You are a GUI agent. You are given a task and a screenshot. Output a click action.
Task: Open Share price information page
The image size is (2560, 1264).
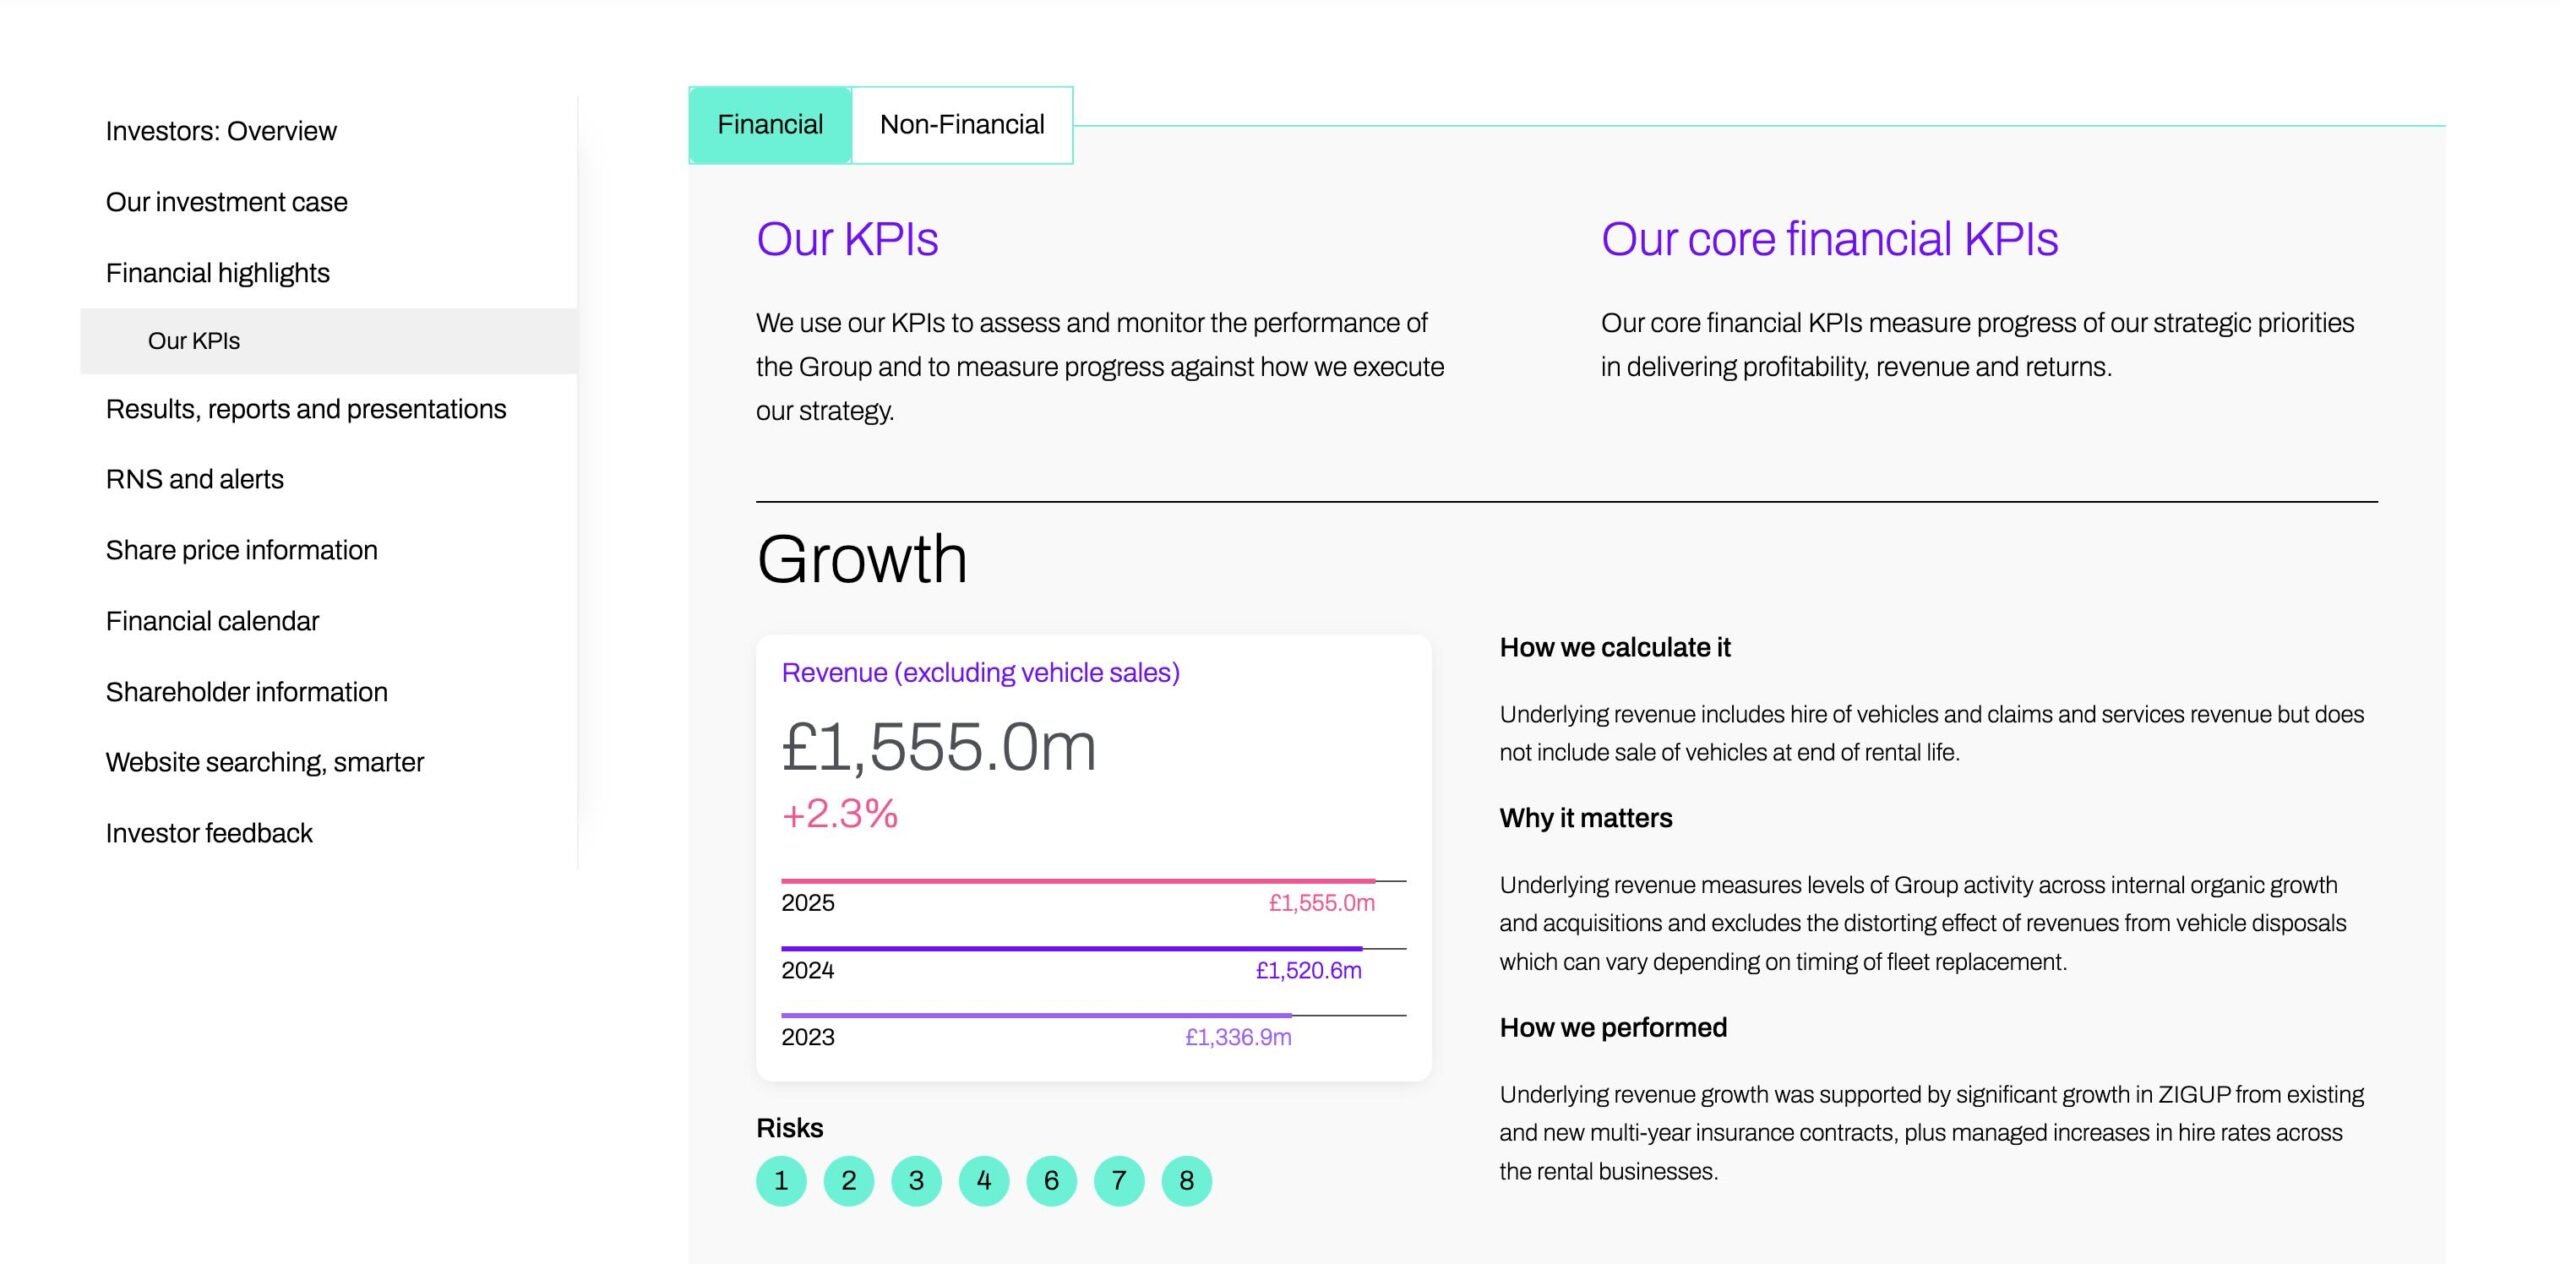242,550
